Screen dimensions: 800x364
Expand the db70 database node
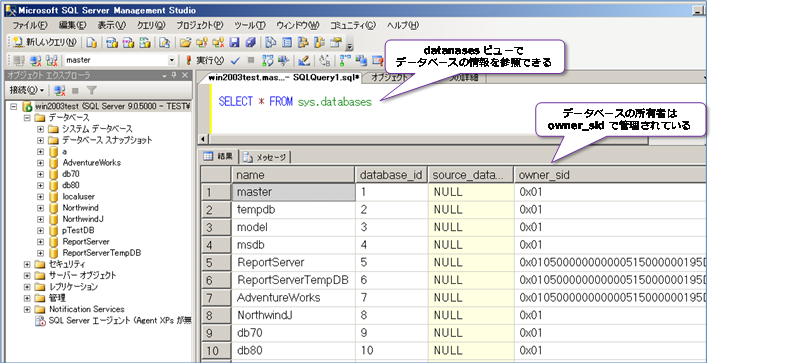click(x=40, y=174)
